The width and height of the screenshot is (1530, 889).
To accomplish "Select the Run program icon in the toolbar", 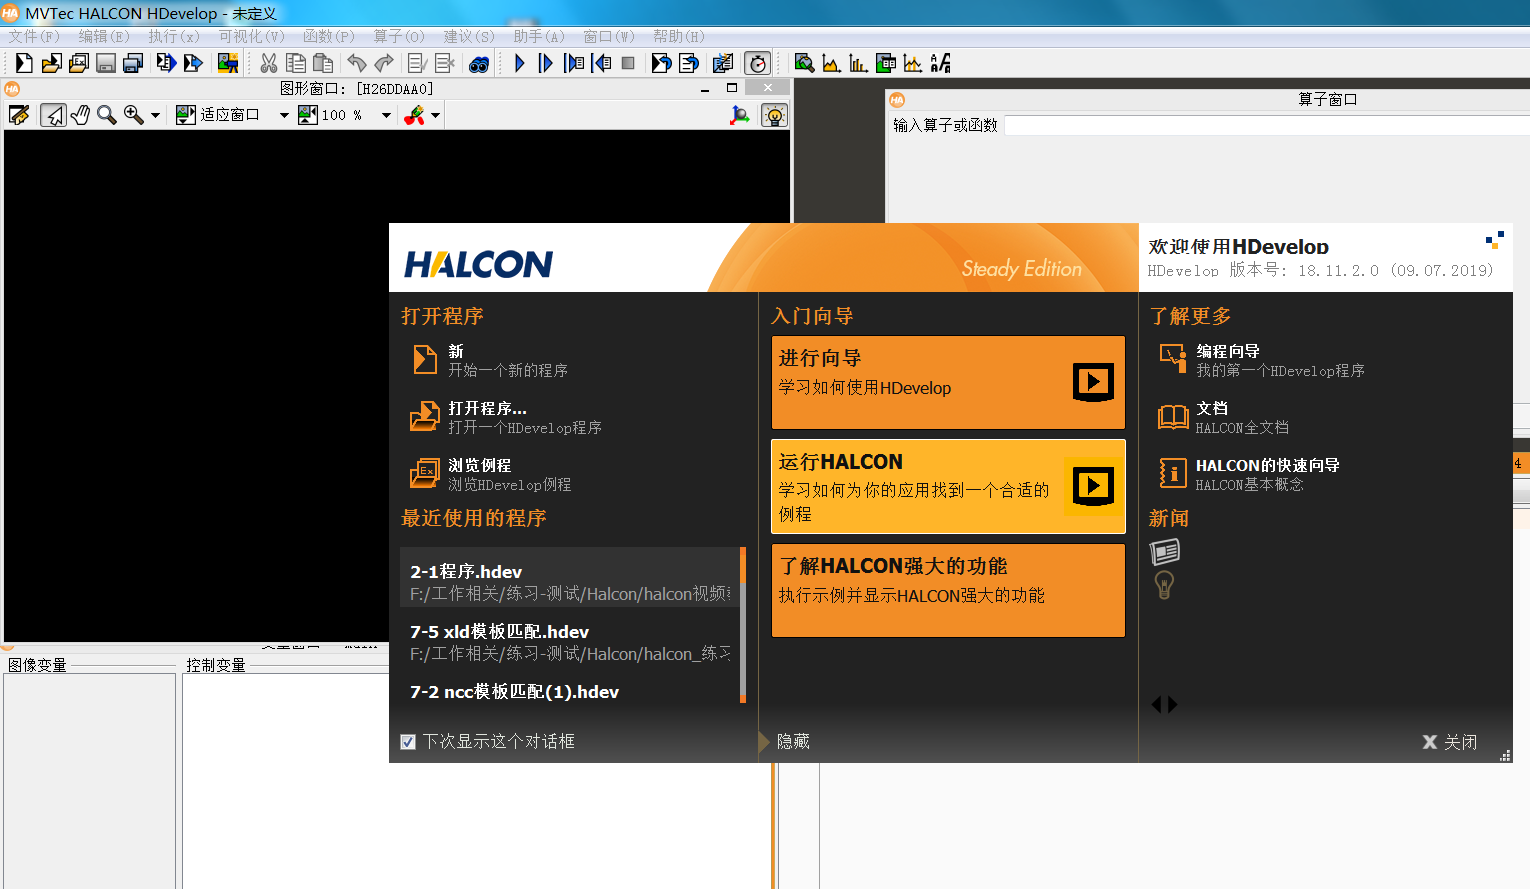I will point(518,63).
